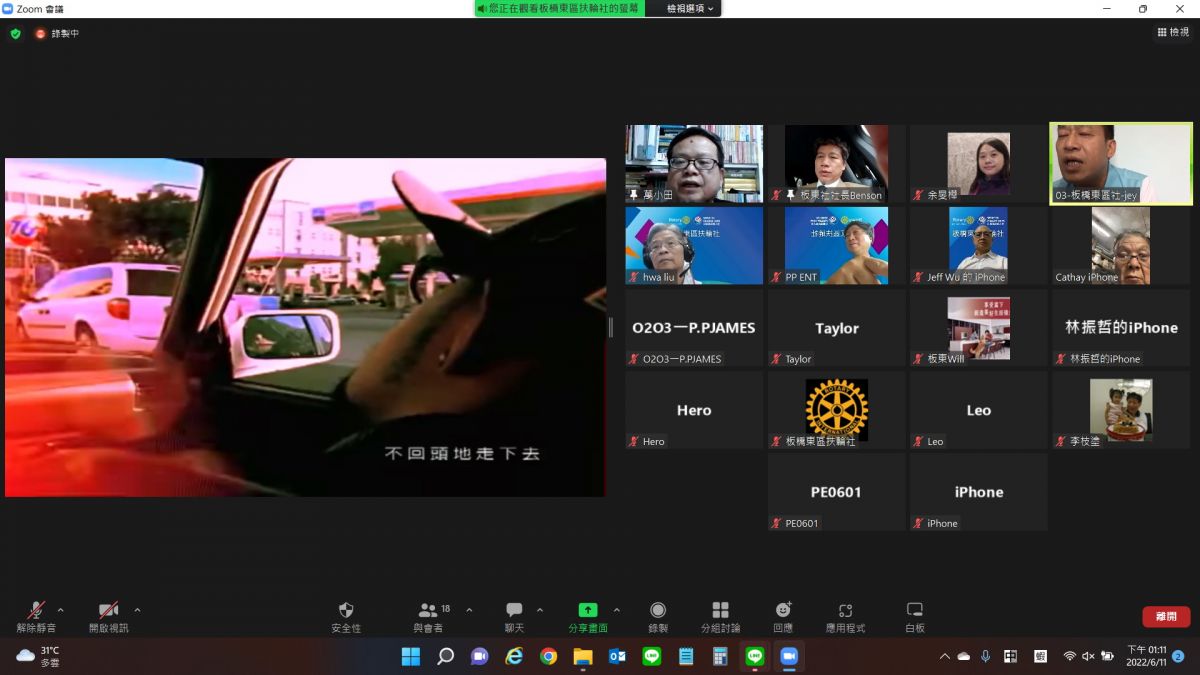This screenshot has width=1200, height=675.
Task: Select the 板橋東區扶輪社 Rotary logo tile
Action: point(837,410)
